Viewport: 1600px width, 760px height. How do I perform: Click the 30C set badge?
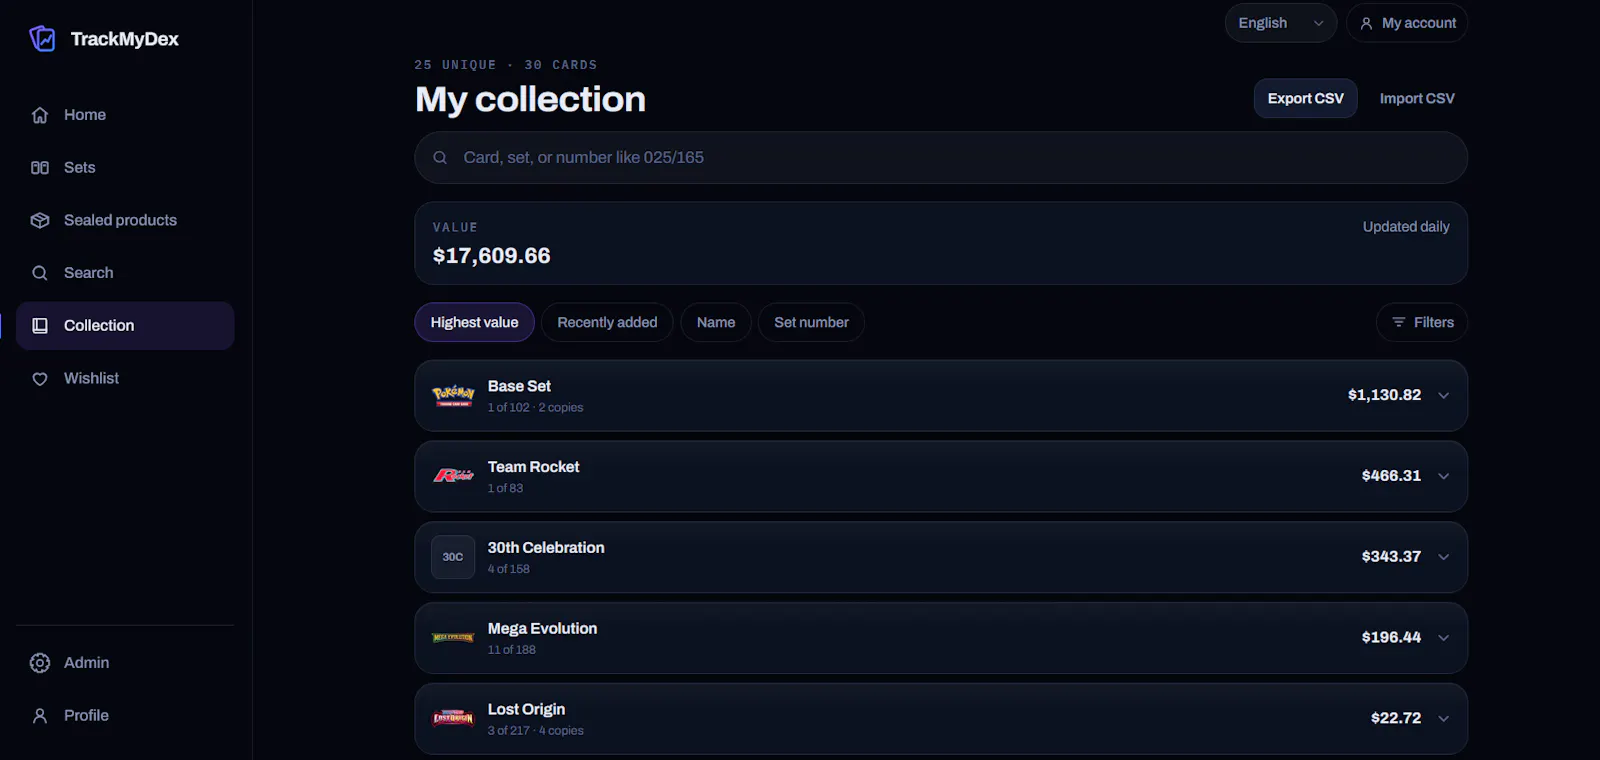[453, 557]
